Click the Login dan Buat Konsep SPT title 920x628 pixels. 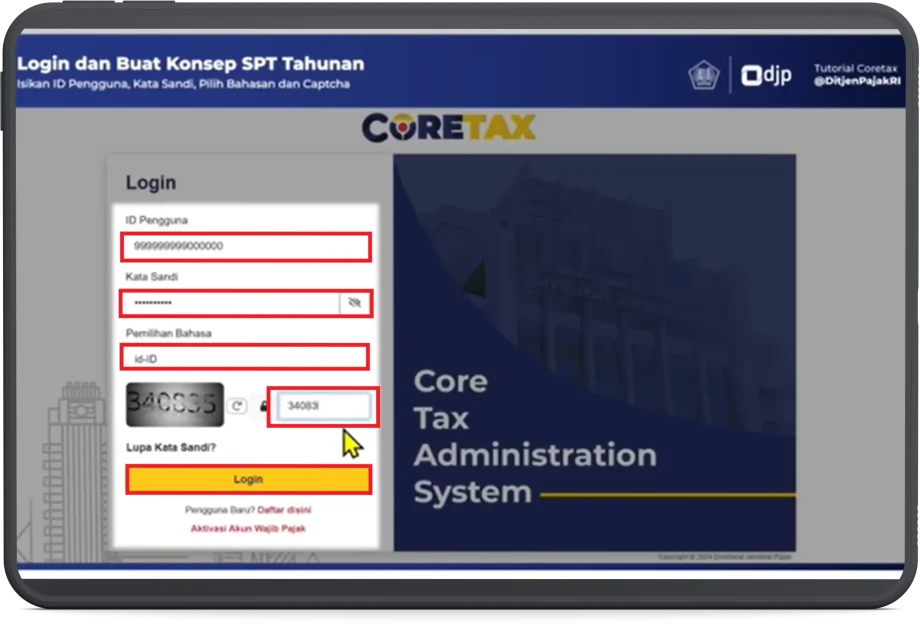pos(190,64)
